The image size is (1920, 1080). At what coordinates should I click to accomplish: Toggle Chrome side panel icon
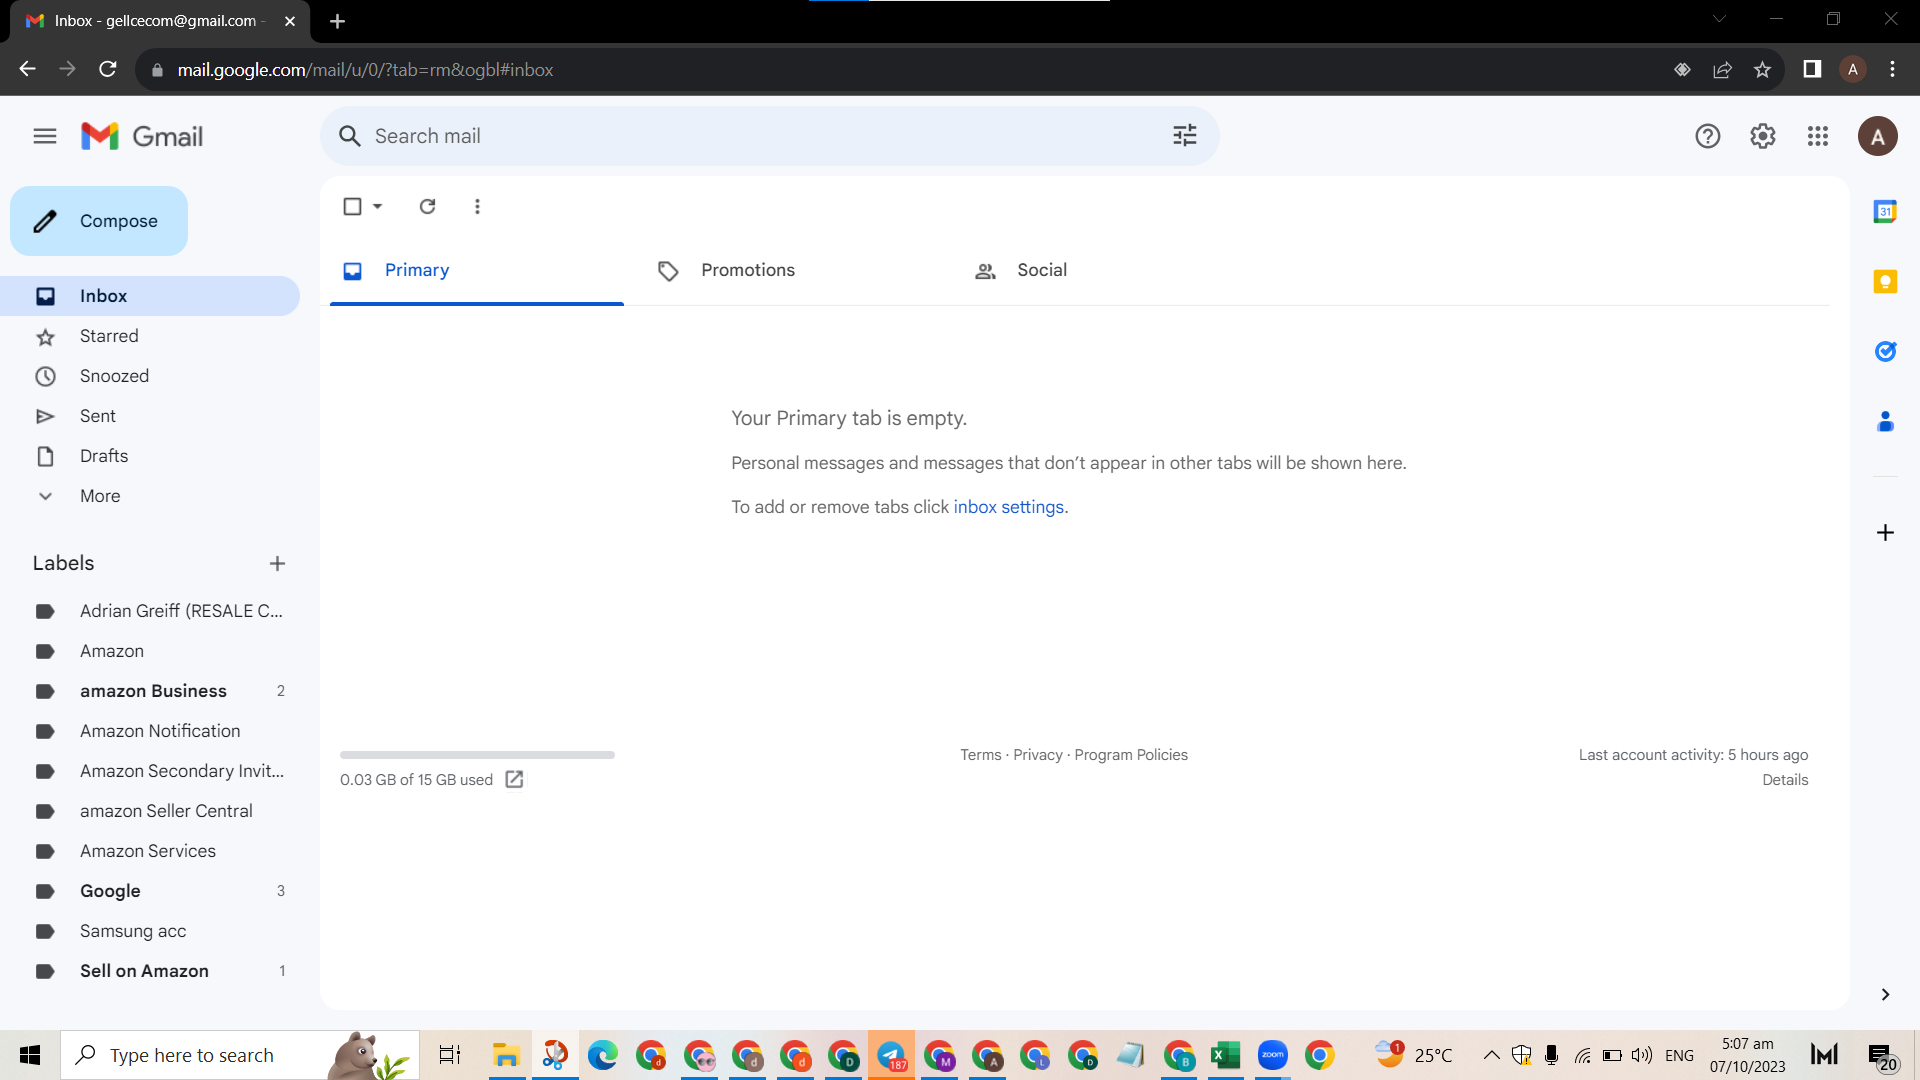click(1812, 69)
